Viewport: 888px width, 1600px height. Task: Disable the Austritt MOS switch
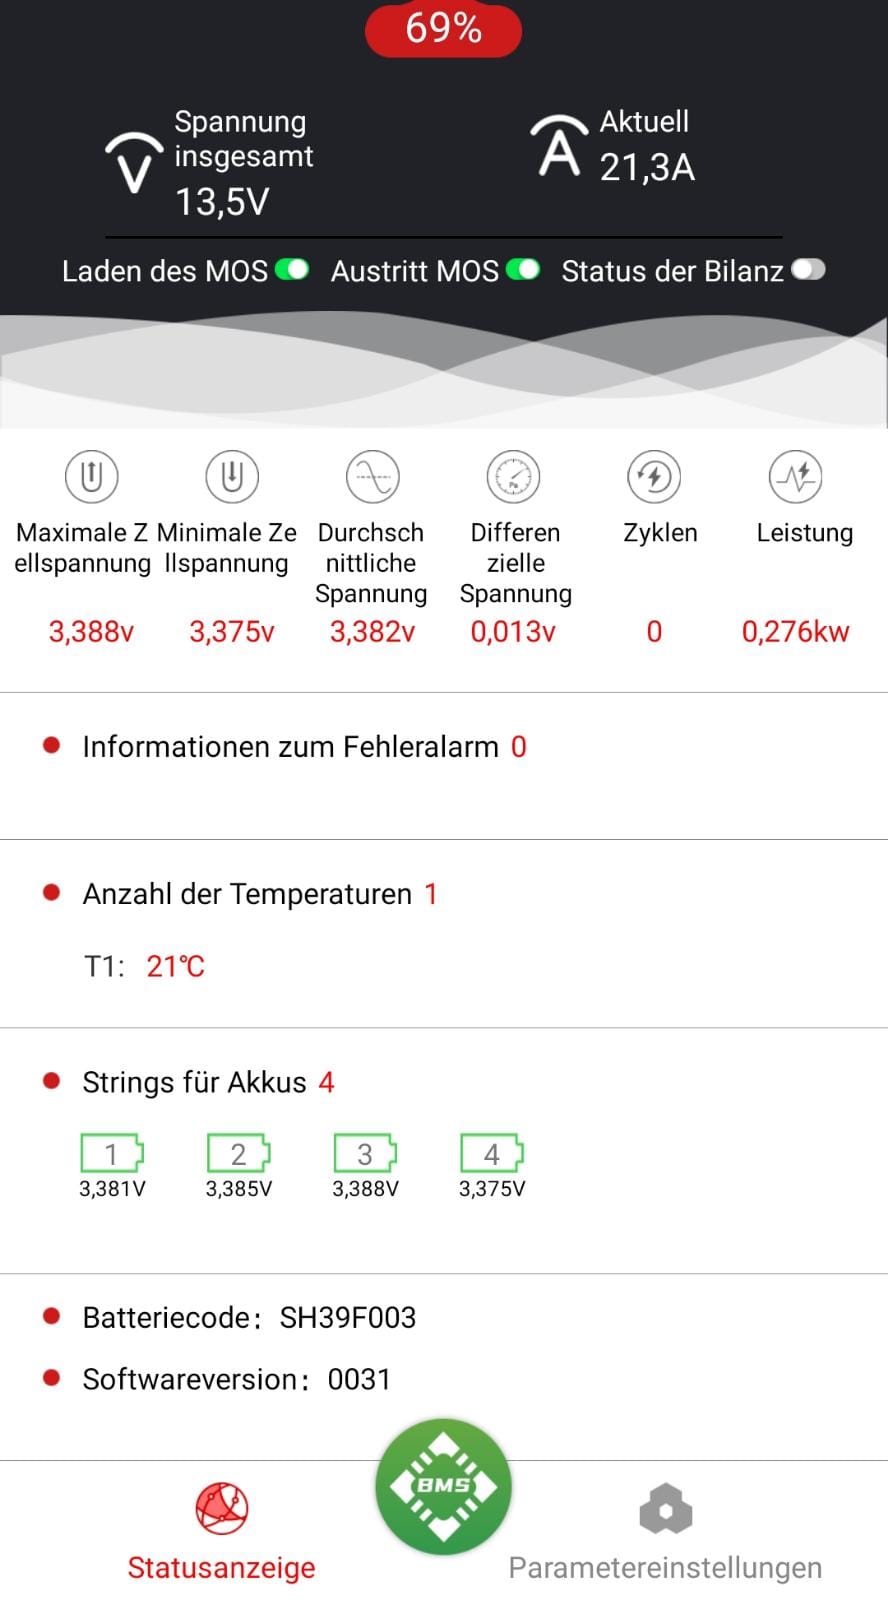click(523, 270)
